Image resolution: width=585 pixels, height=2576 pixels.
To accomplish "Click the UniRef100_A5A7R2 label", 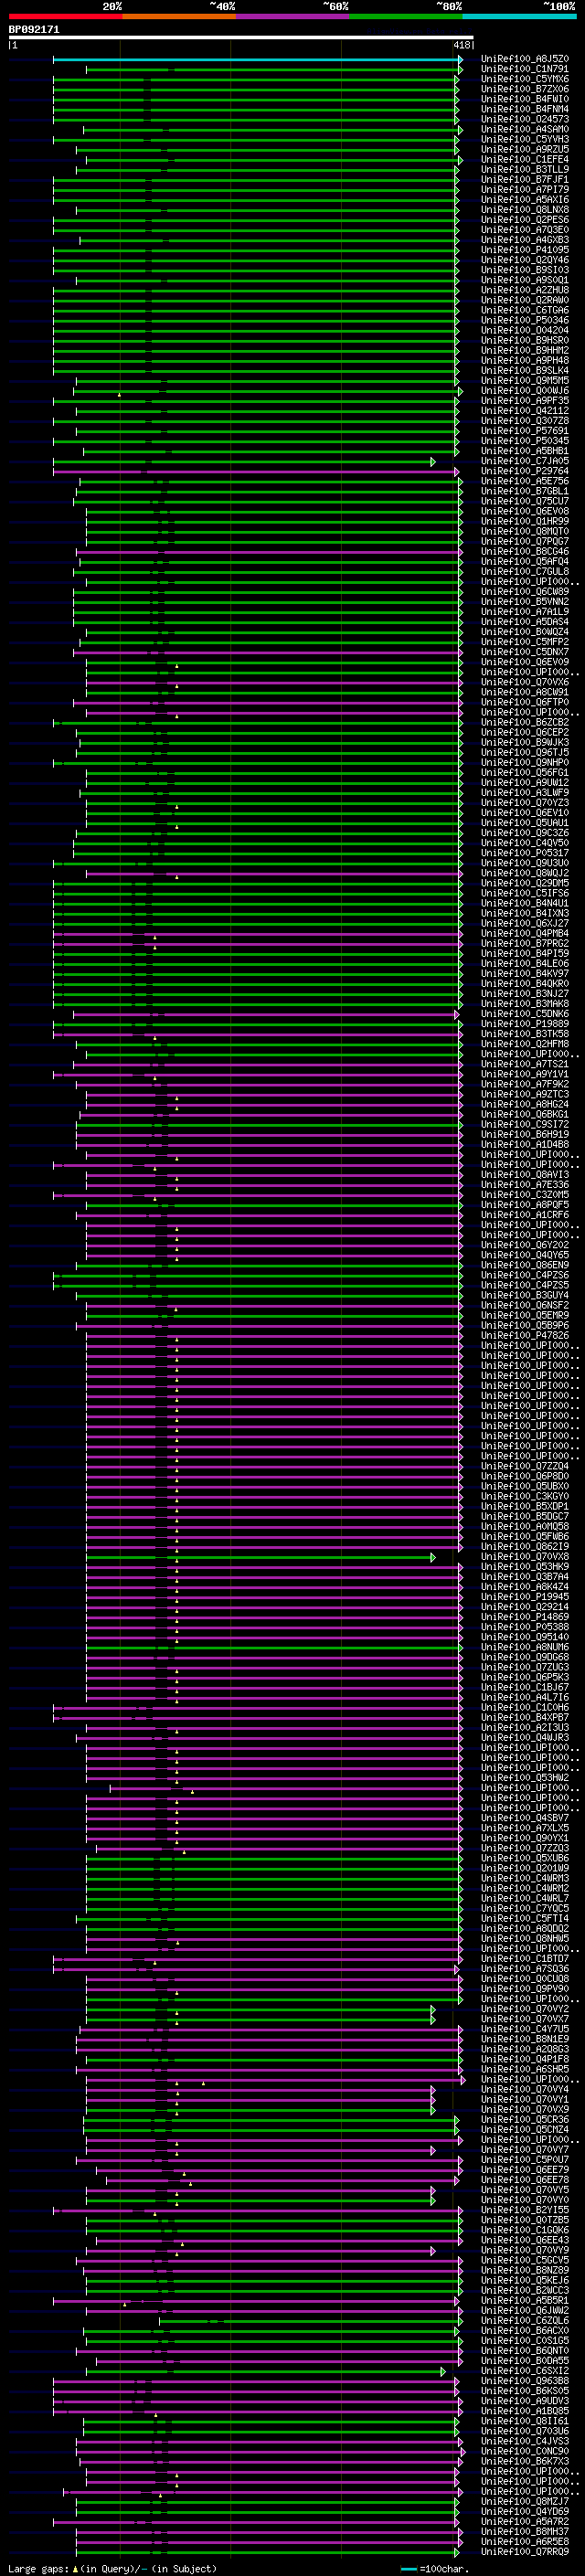I will [x=524, y=2521].
